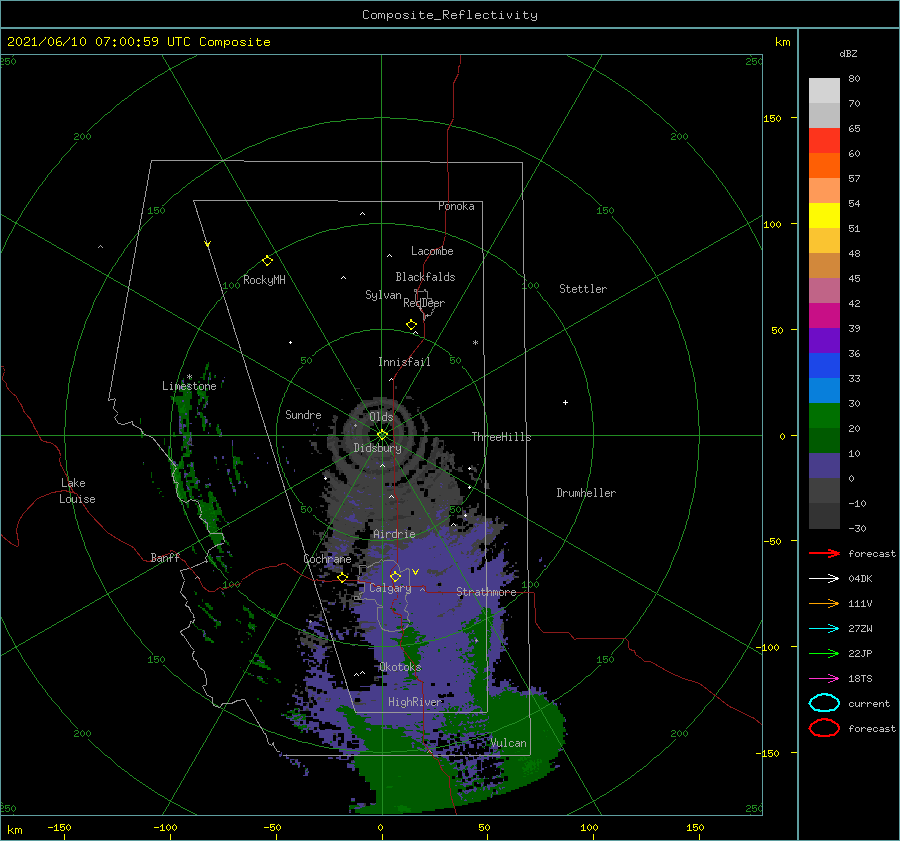Select the Innisfail label
The image size is (900, 841).
(404, 362)
